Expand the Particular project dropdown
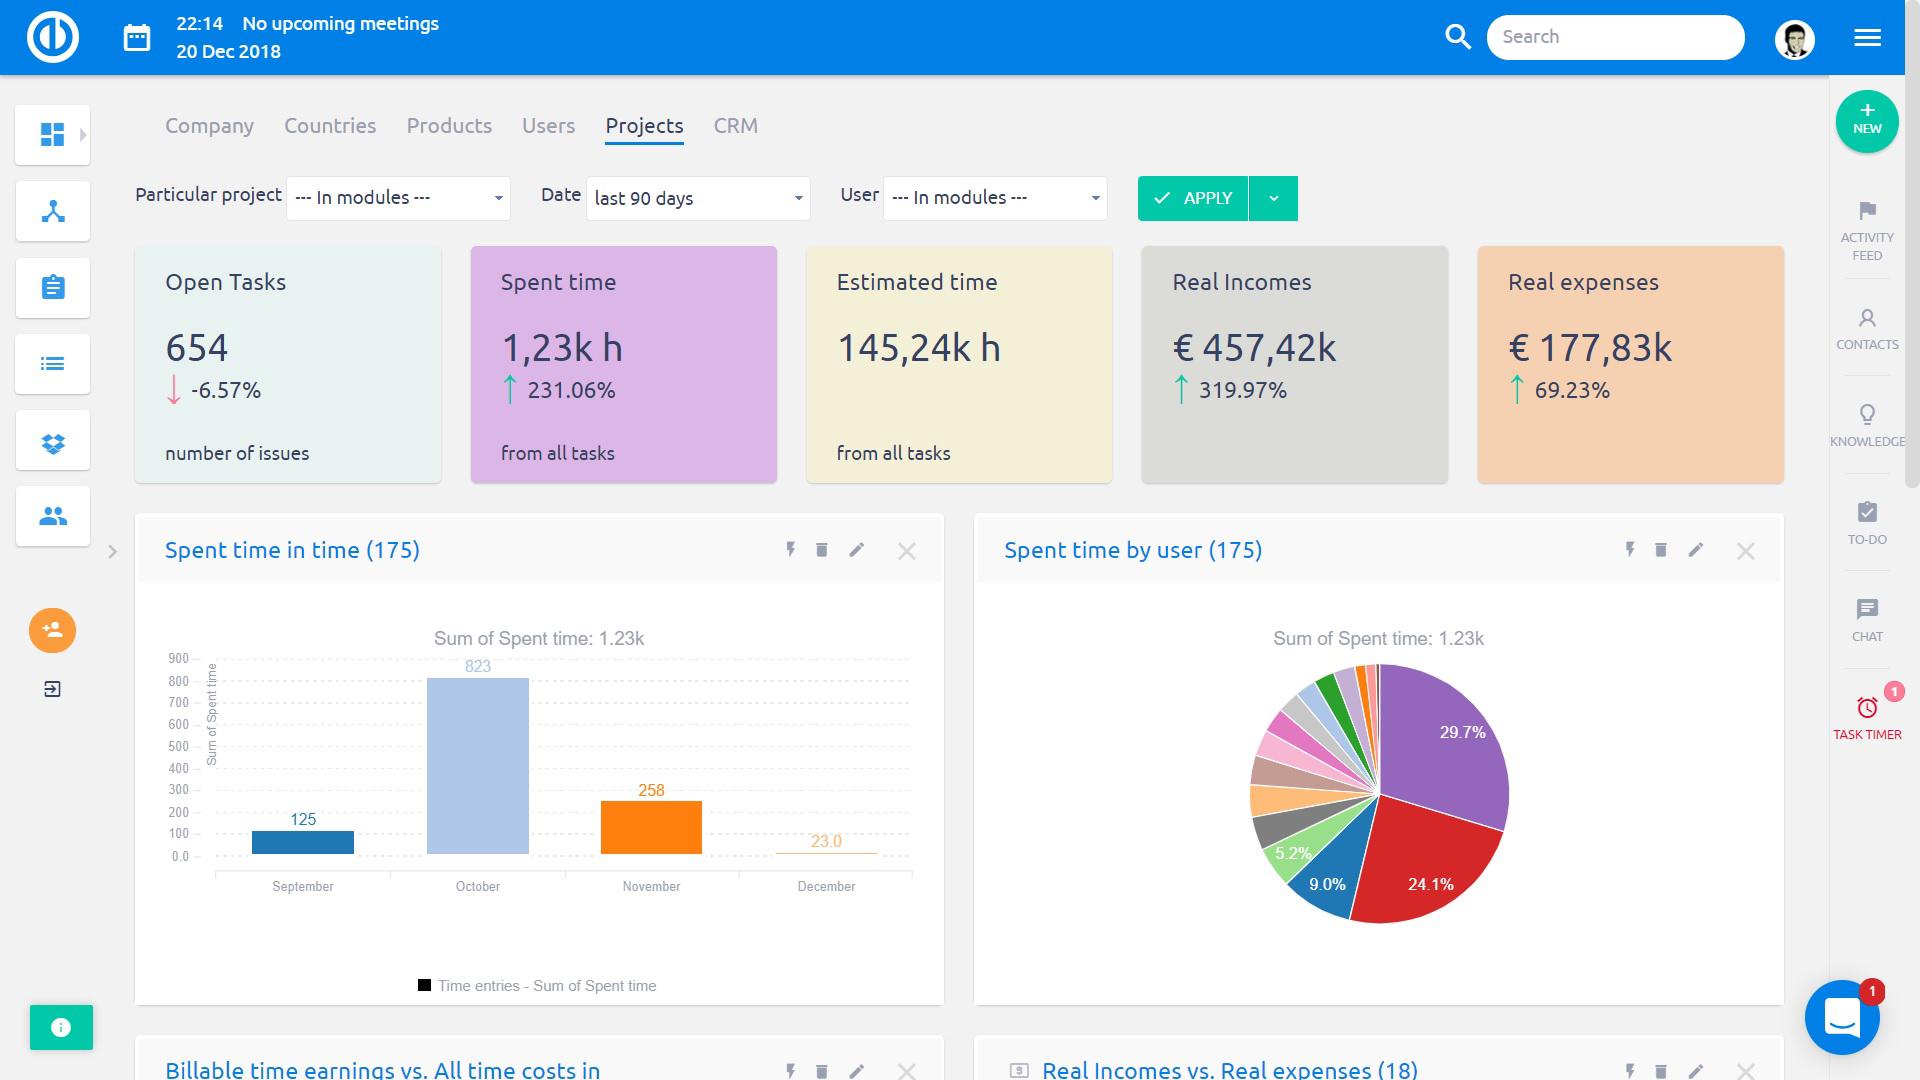Image resolution: width=1920 pixels, height=1080 pixels. coord(398,198)
